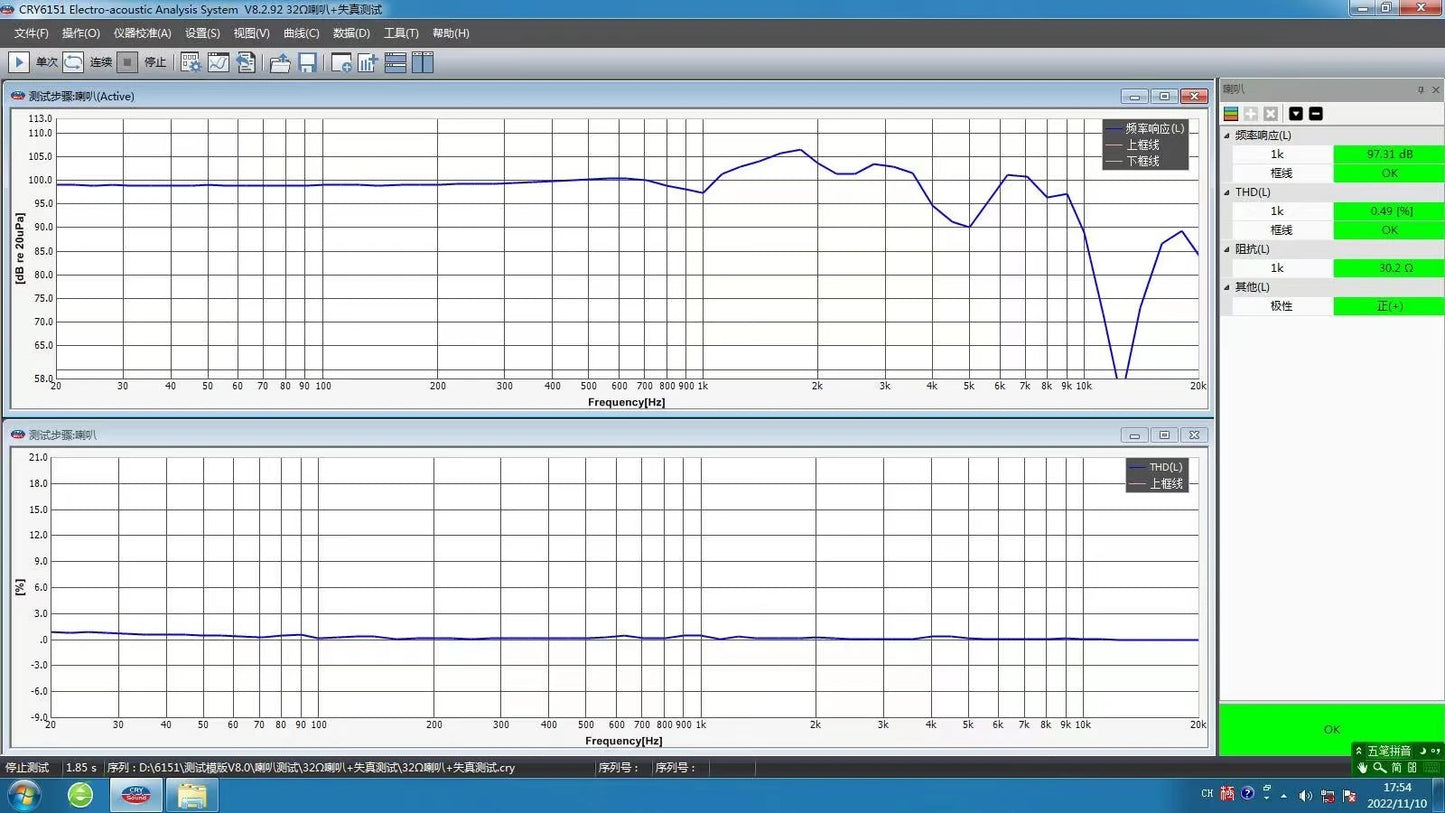This screenshot has width=1445, height=813.
Task: Click the 97.31 dB result cell
Action: point(1388,154)
